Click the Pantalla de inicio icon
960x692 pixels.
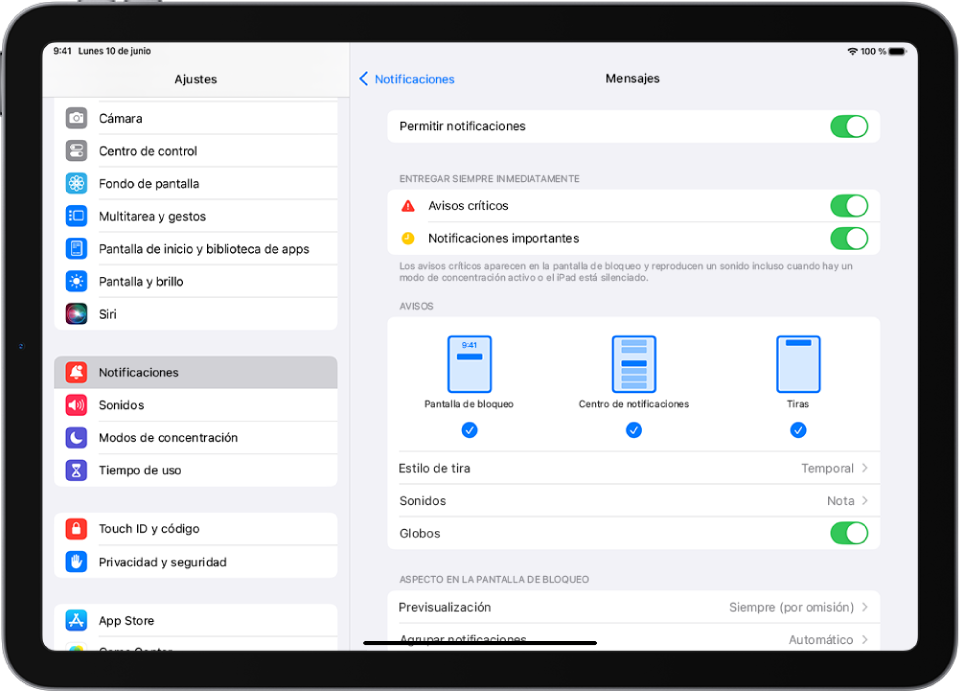coord(76,249)
